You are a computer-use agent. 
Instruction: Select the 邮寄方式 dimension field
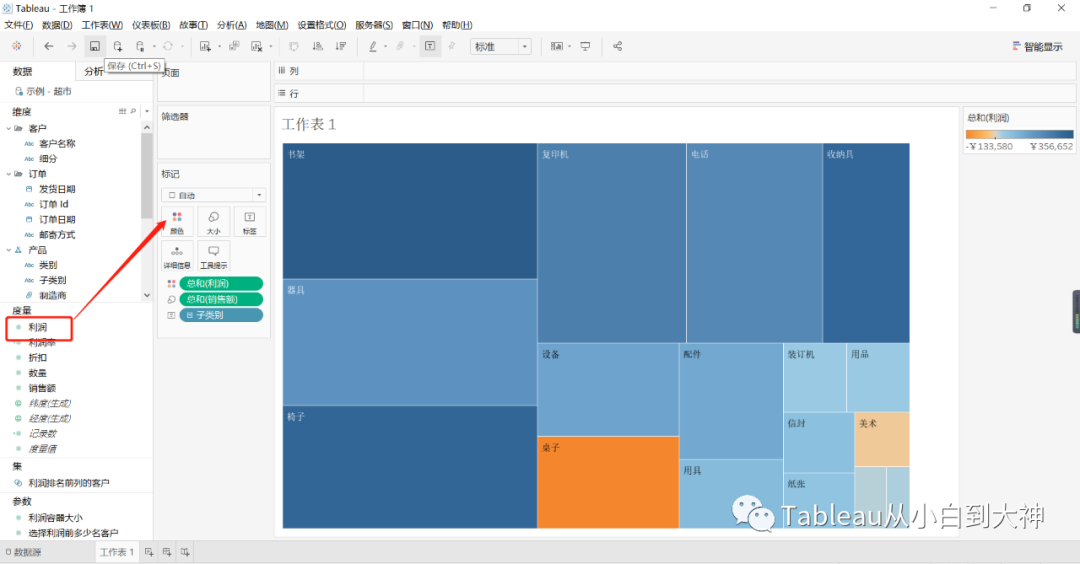pos(57,234)
